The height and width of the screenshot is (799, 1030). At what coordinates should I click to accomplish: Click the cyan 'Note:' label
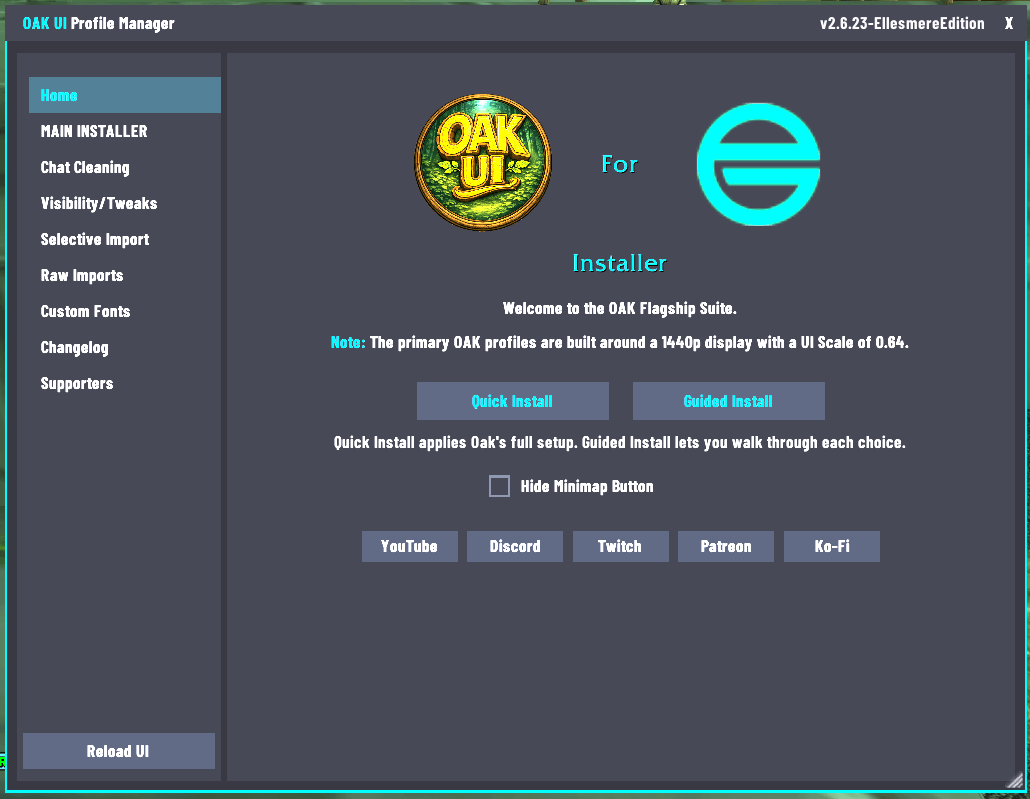[x=347, y=342]
